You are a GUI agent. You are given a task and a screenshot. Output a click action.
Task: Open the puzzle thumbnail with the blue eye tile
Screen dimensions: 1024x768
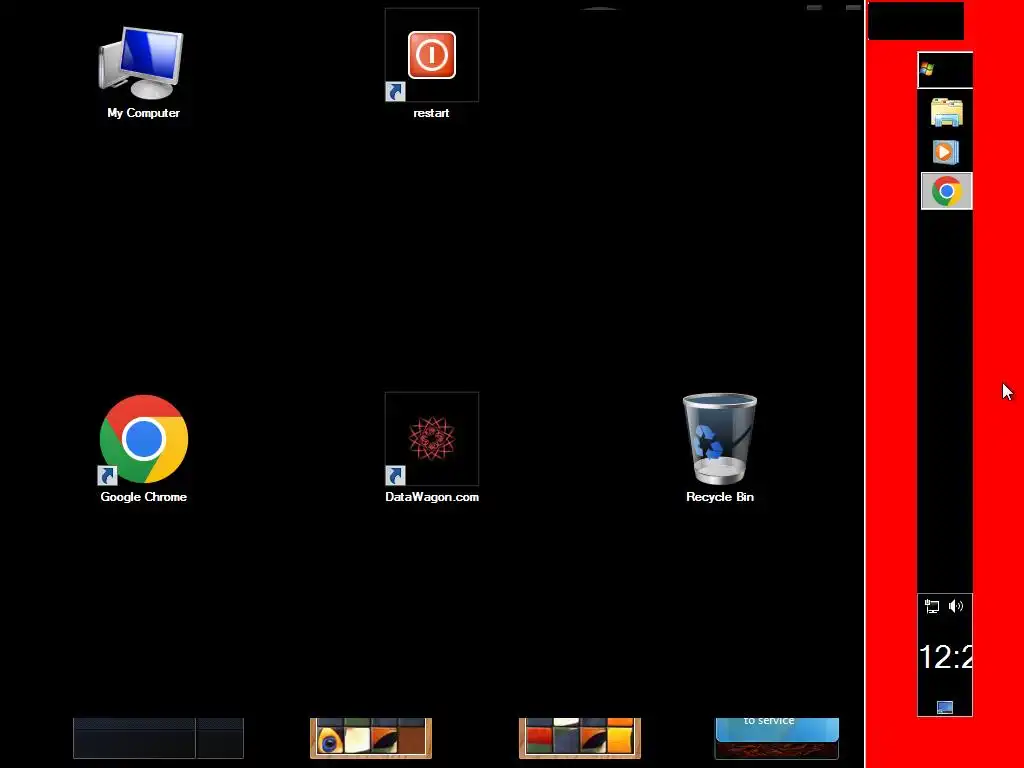tap(371, 738)
